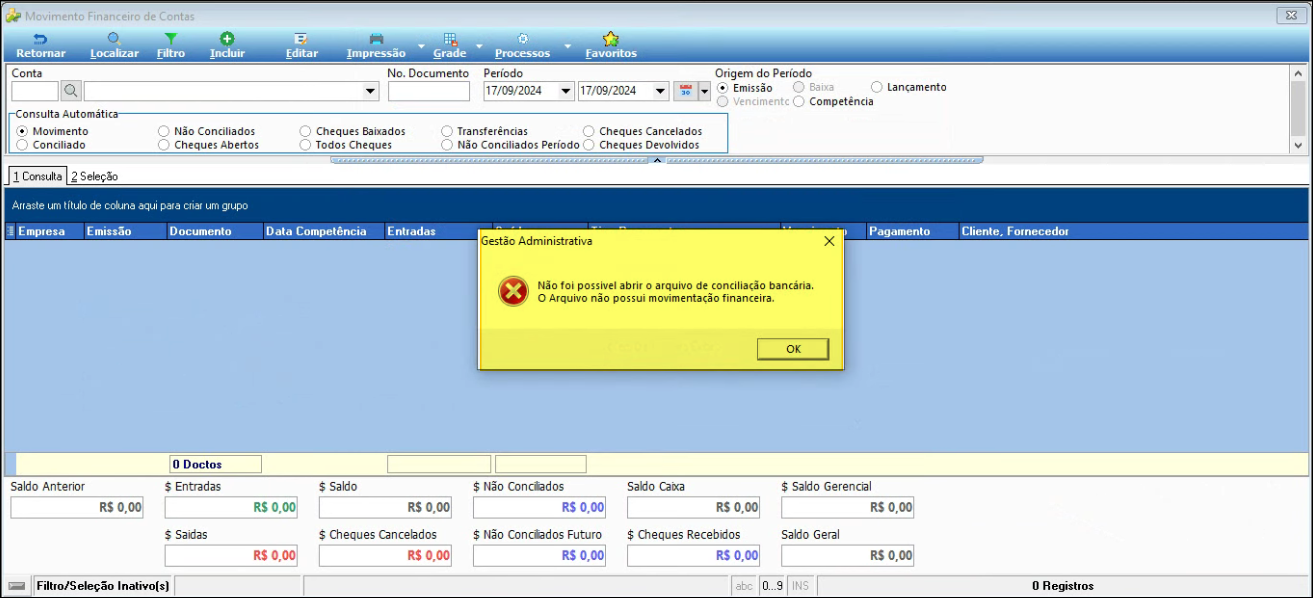The image size is (1313, 598).
Task: Click the No. Documento input field
Action: click(429, 91)
